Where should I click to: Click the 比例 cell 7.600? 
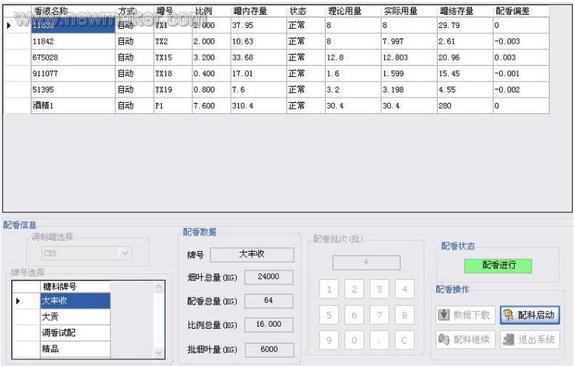click(211, 106)
